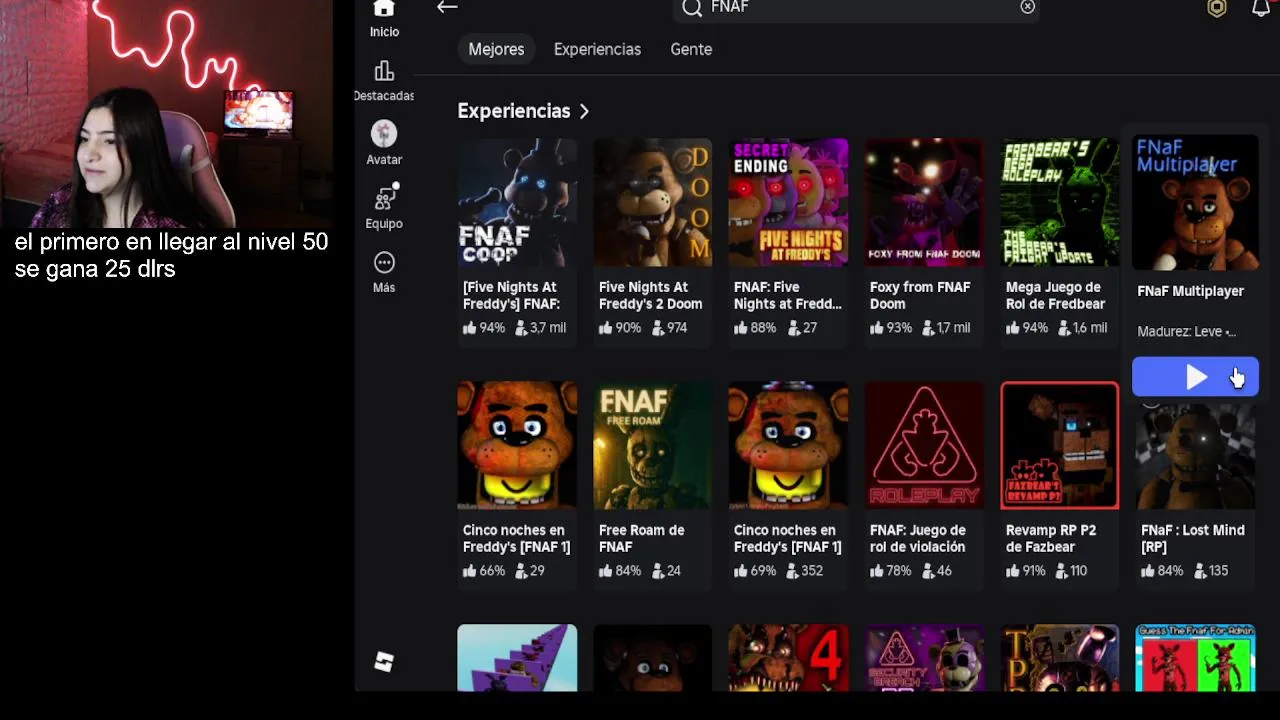Go back with the left arrow

point(447,7)
